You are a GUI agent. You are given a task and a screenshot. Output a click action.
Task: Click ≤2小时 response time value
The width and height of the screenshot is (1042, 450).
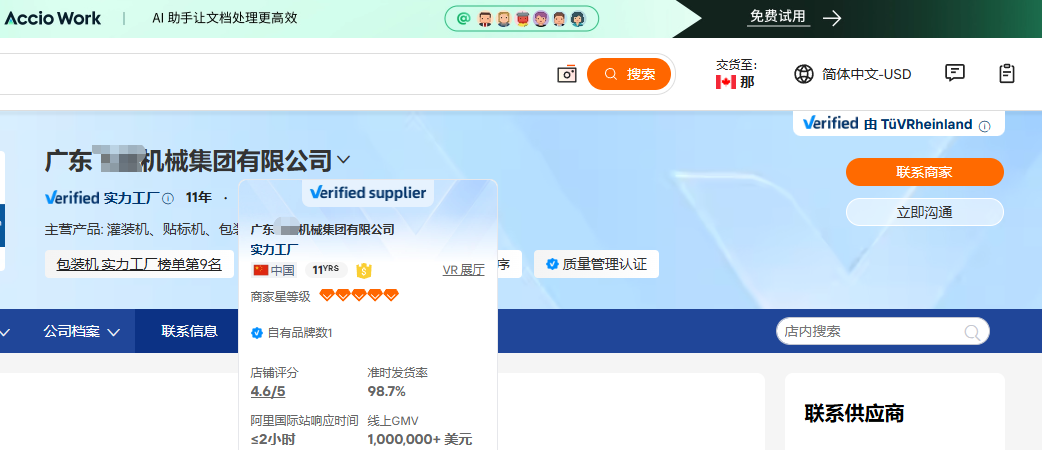(x=273, y=439)
